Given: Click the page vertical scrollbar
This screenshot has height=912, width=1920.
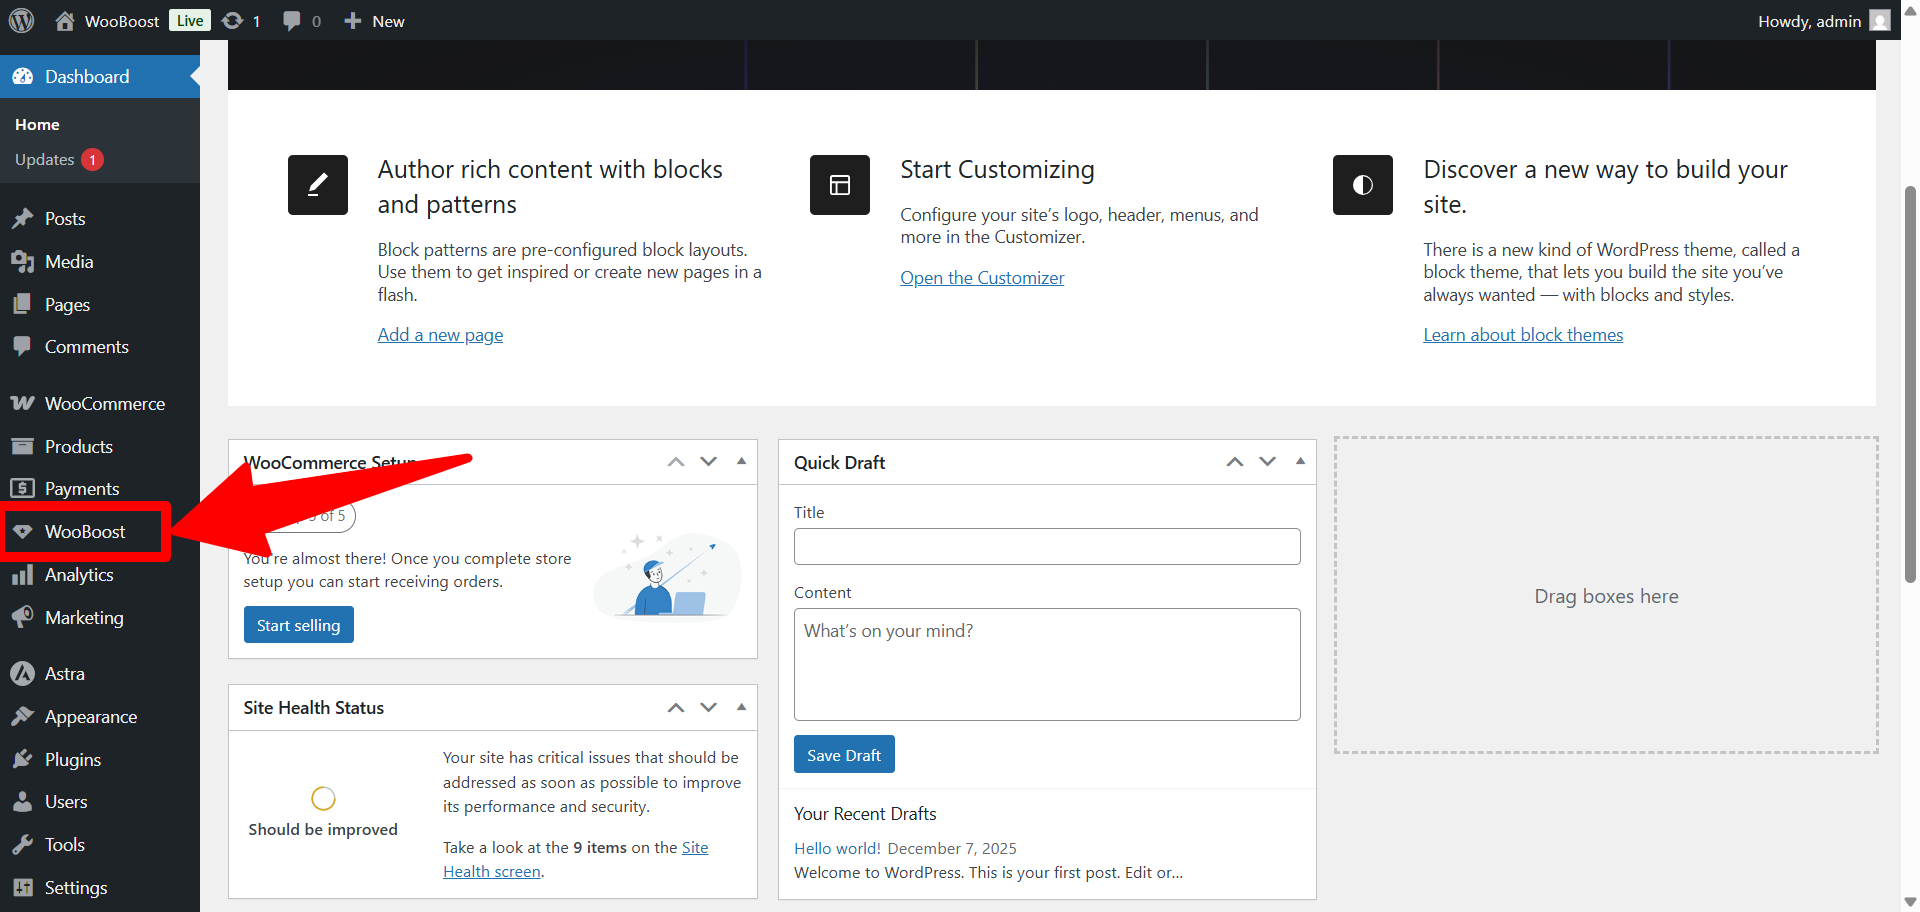Looking at the screenshot, I should [1910, 380].
